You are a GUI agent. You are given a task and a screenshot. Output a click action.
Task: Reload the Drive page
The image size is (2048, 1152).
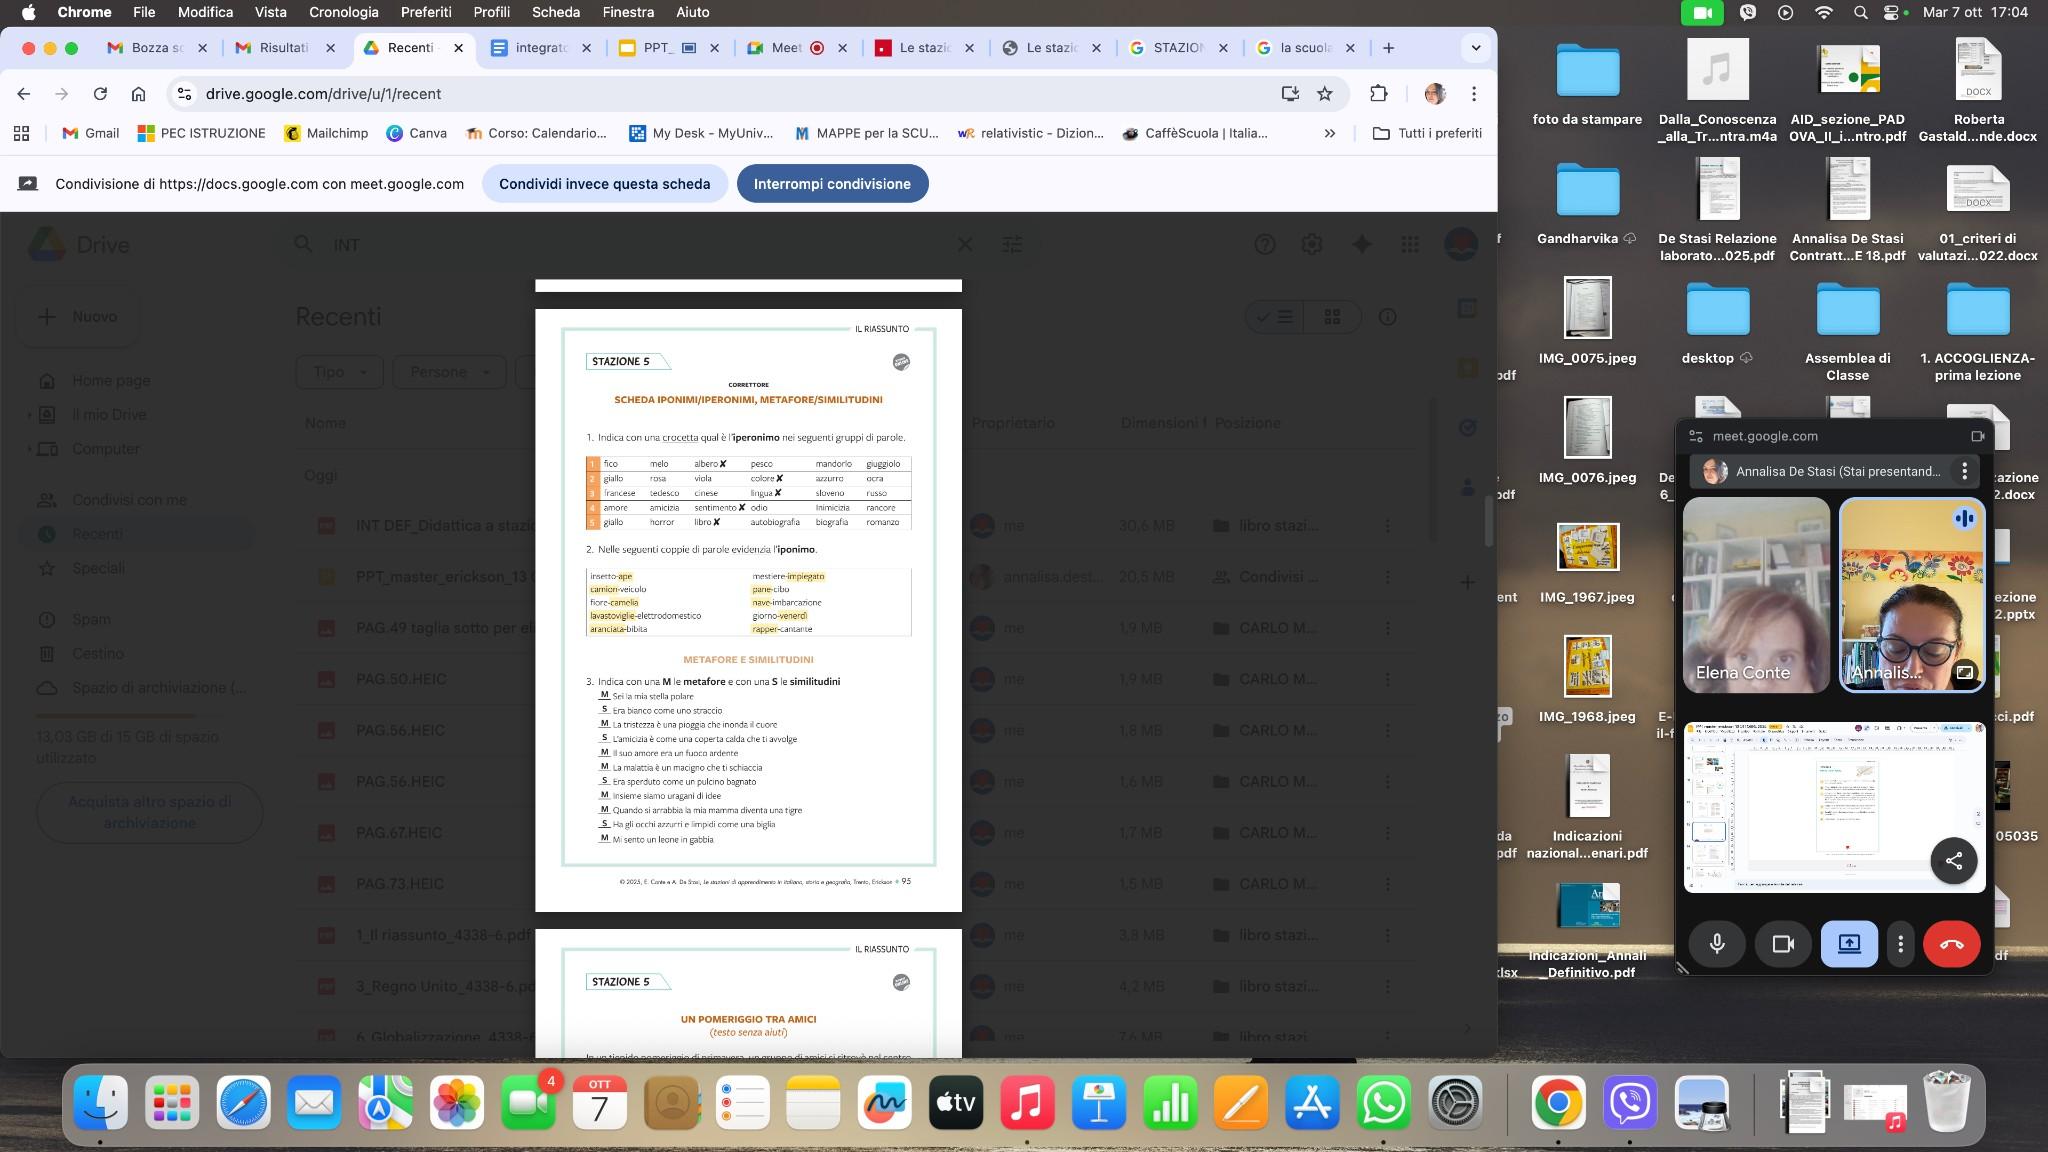pyautogui.click(x=100, y=94)
